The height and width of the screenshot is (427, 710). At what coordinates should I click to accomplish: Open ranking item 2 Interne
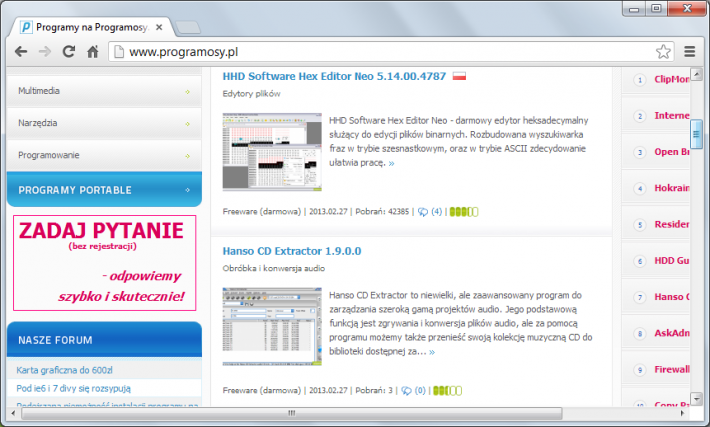tap(672, 115)
